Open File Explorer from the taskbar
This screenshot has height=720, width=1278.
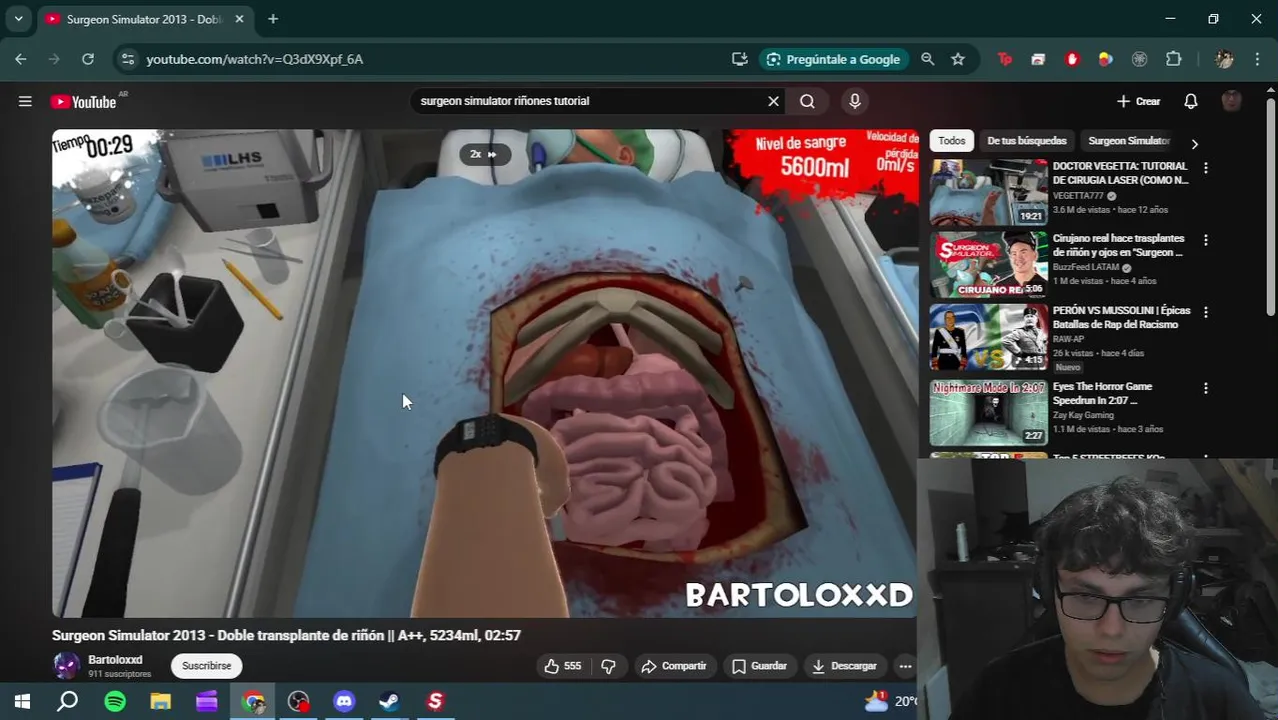coord(161,701)
